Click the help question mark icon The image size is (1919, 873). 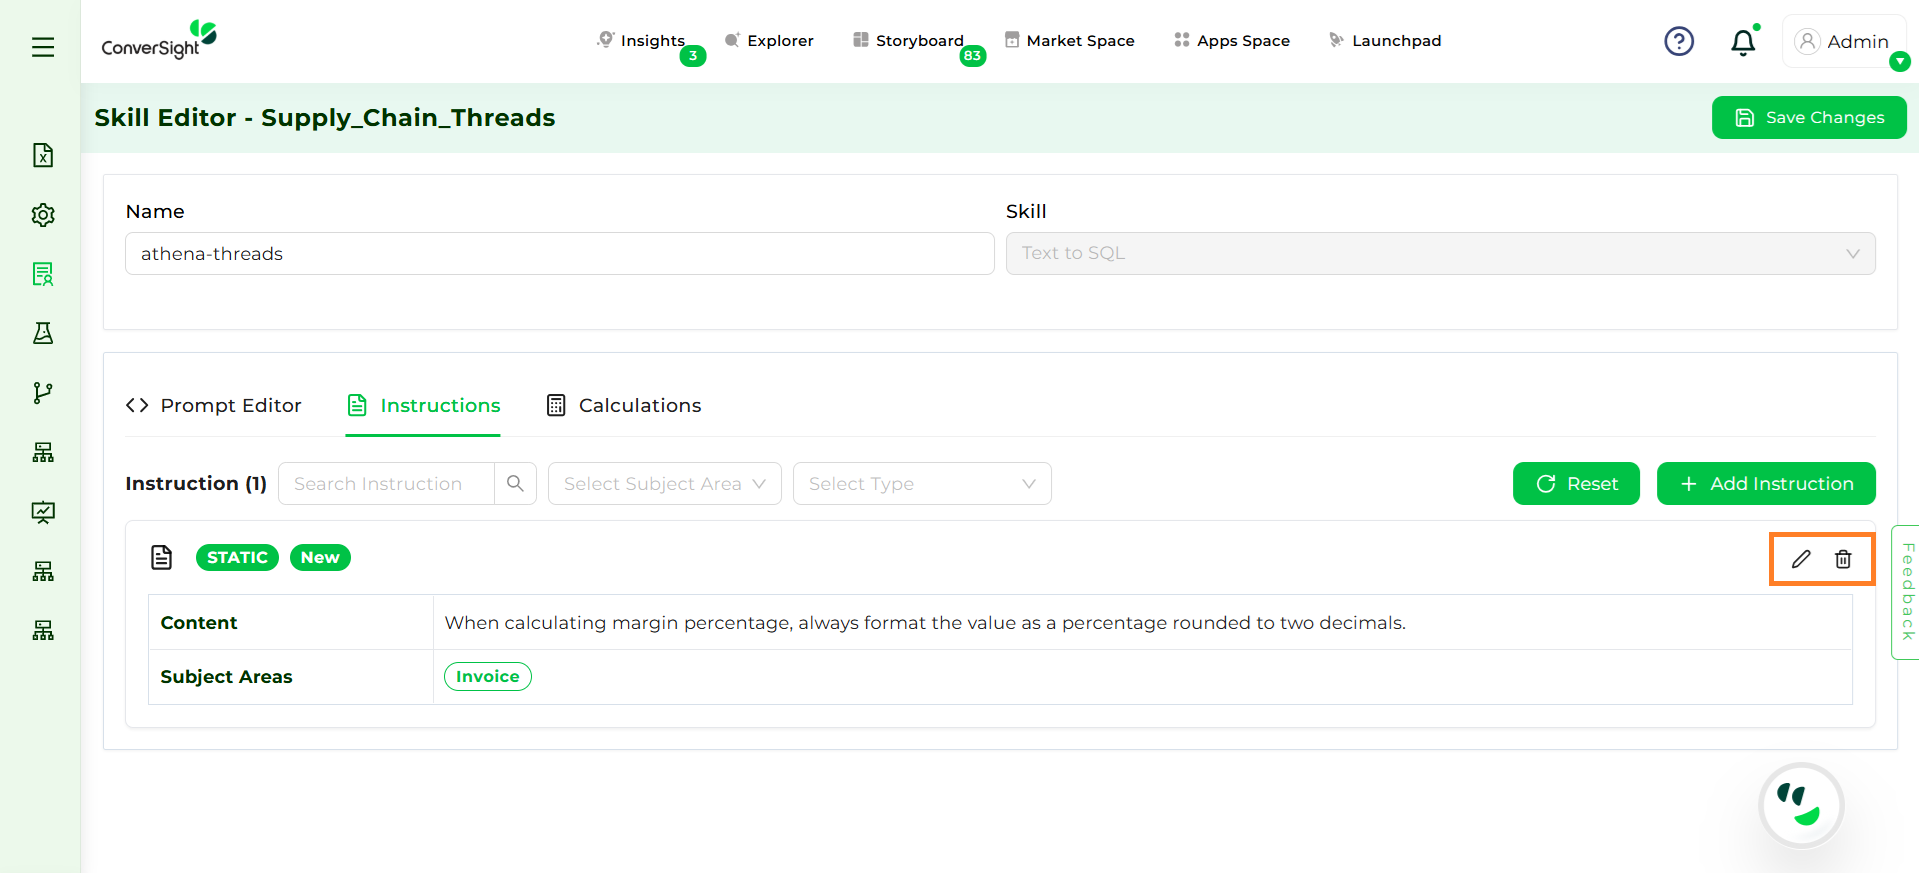point(1678,41)
